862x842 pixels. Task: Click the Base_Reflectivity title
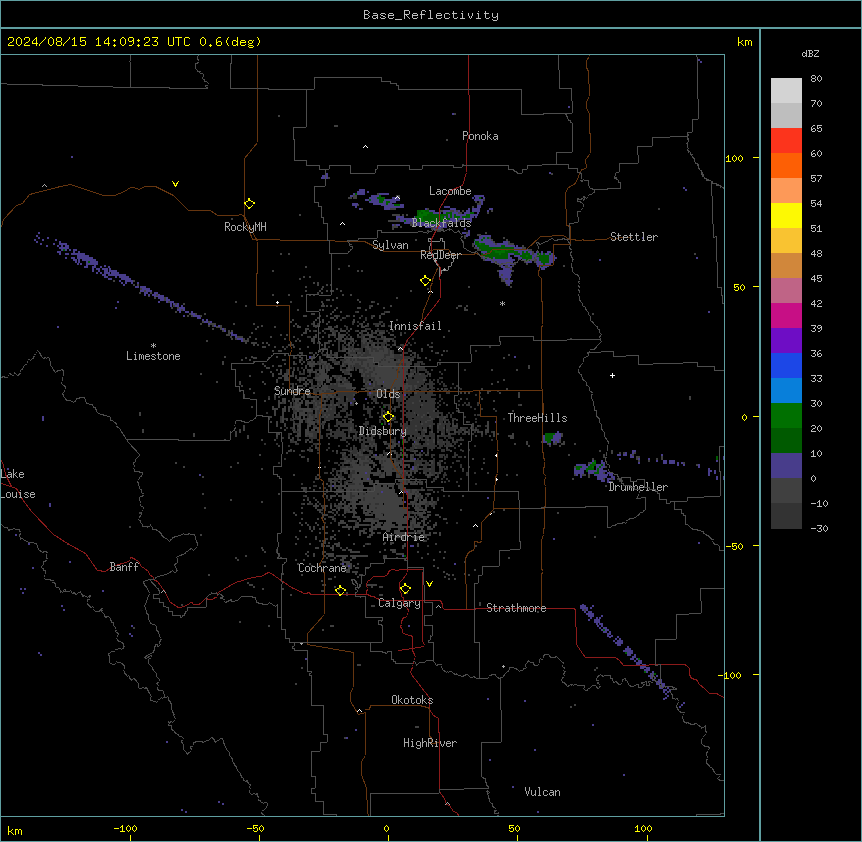tap(431, 15)
